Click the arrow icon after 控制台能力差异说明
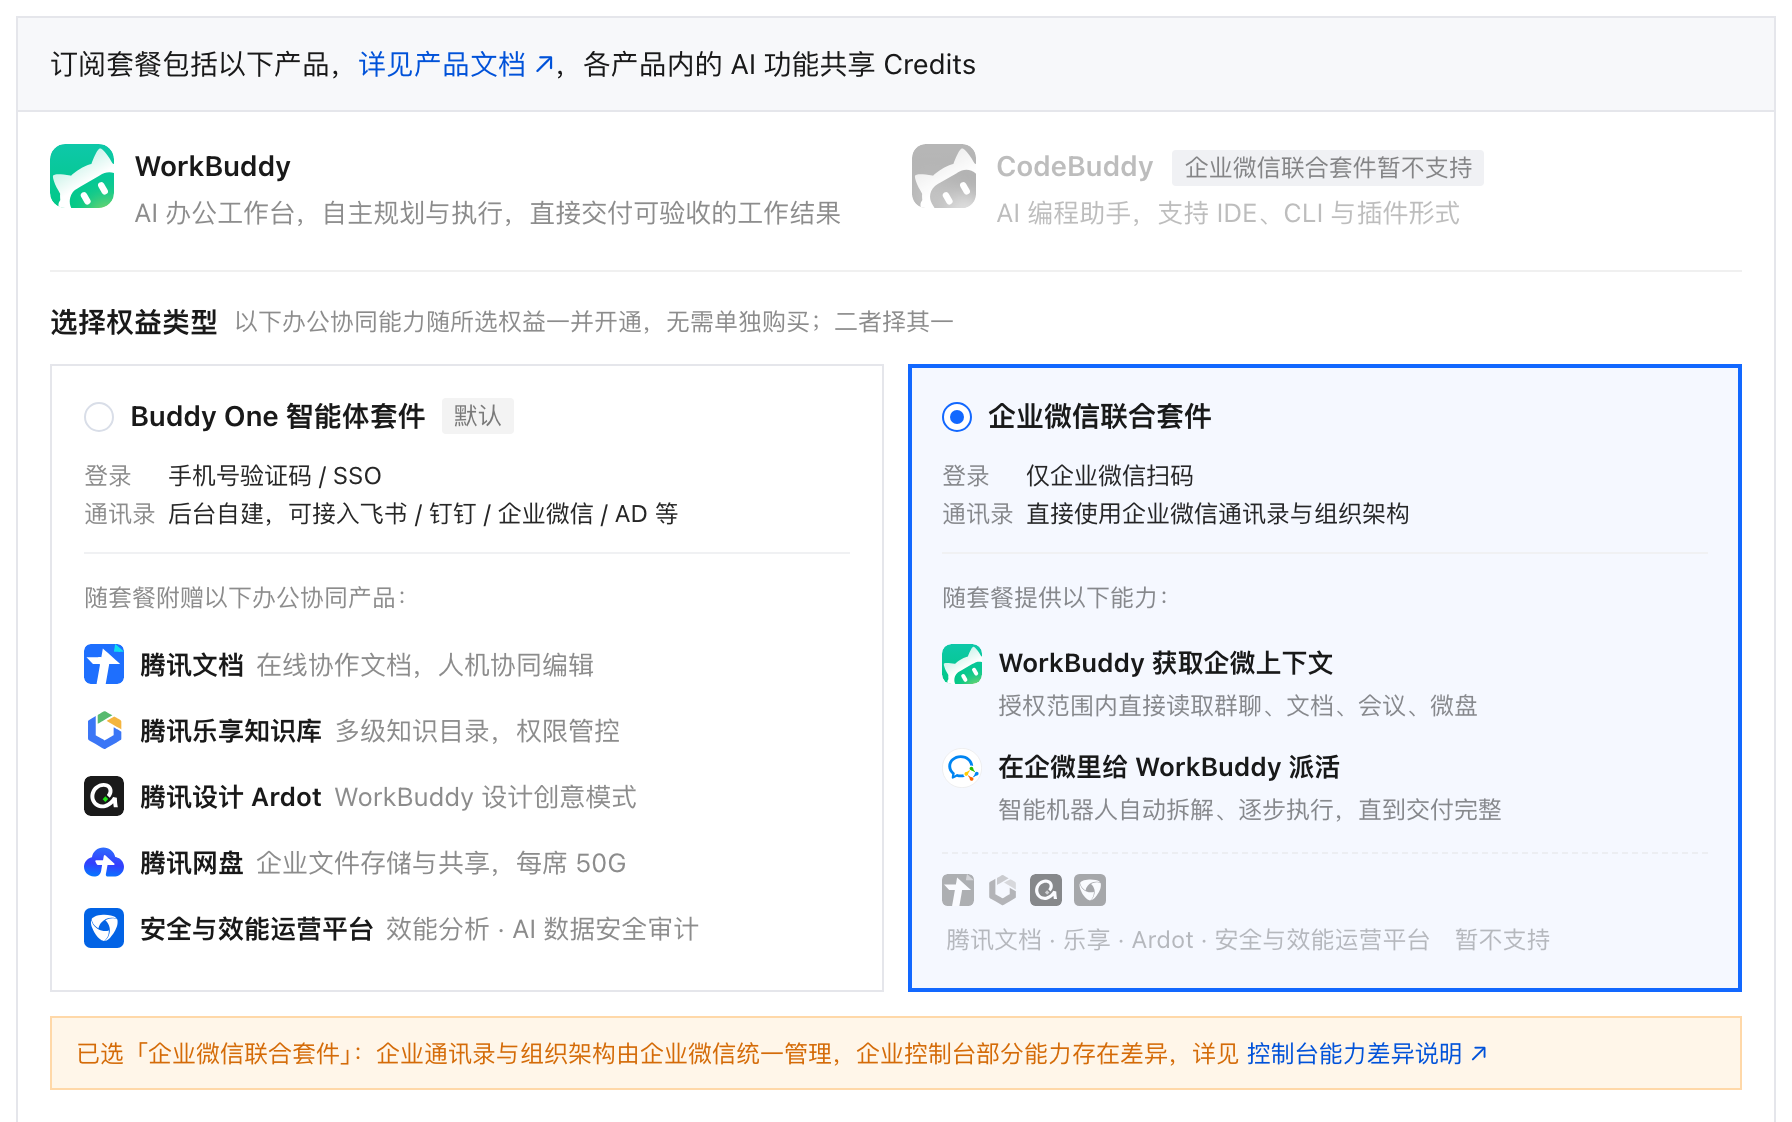The image size is (1792, 1122). pos(1479,1053)
